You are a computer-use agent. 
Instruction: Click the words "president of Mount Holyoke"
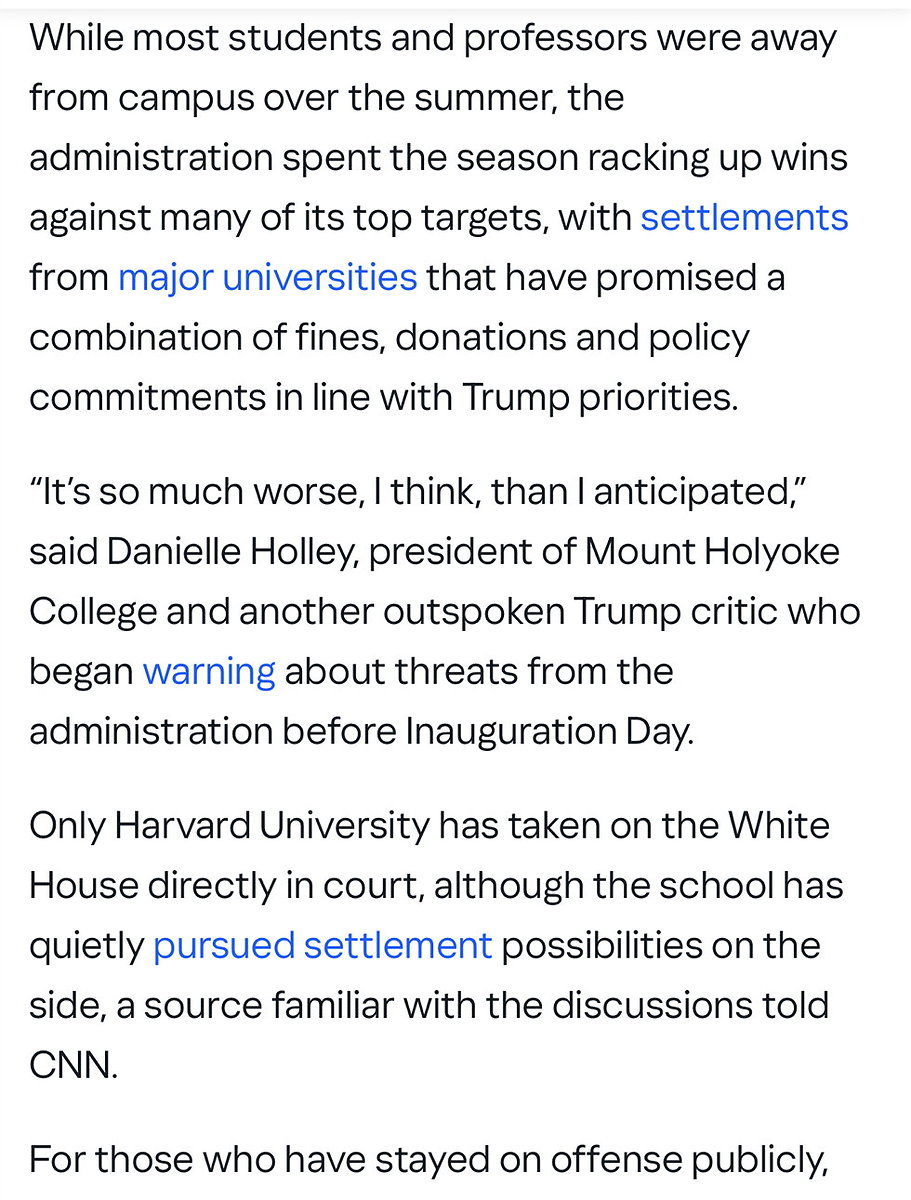pyautogui.click(x=604, y=551)
